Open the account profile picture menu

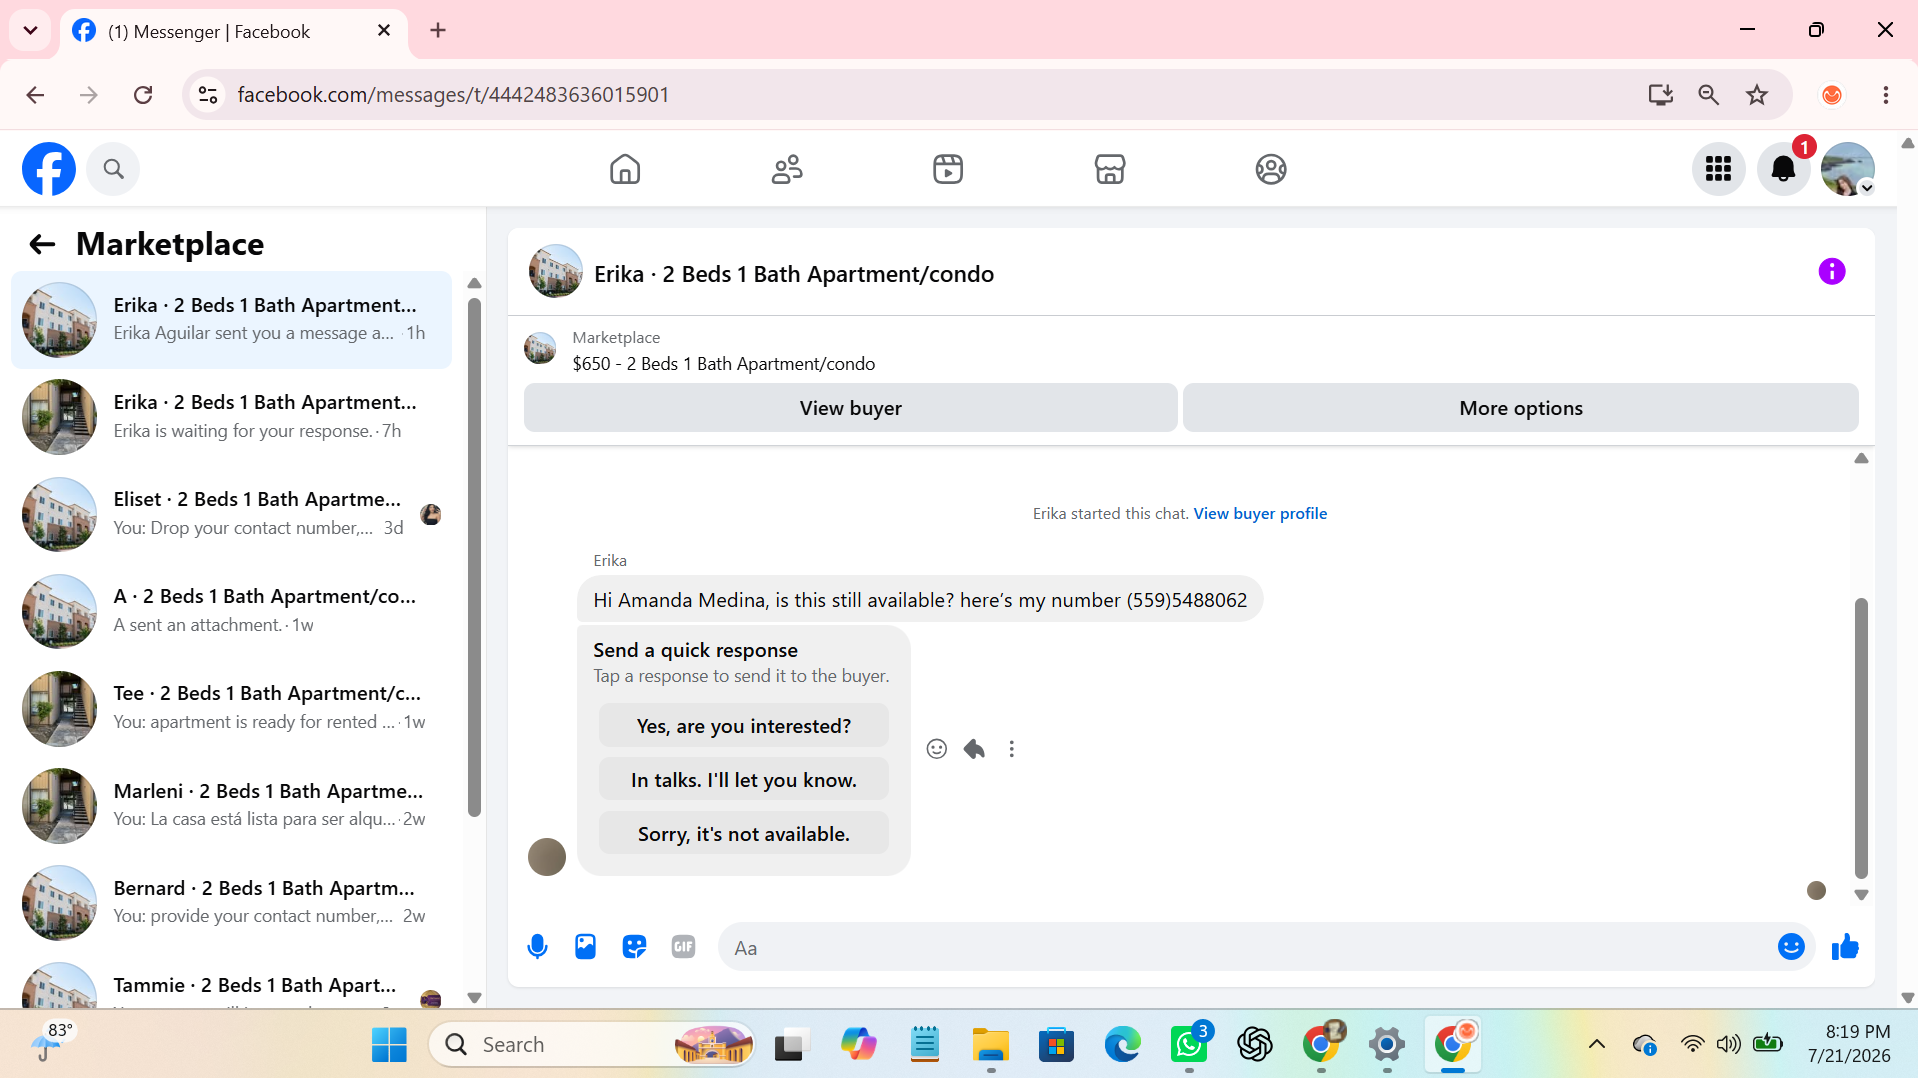tap(1847, 169)
